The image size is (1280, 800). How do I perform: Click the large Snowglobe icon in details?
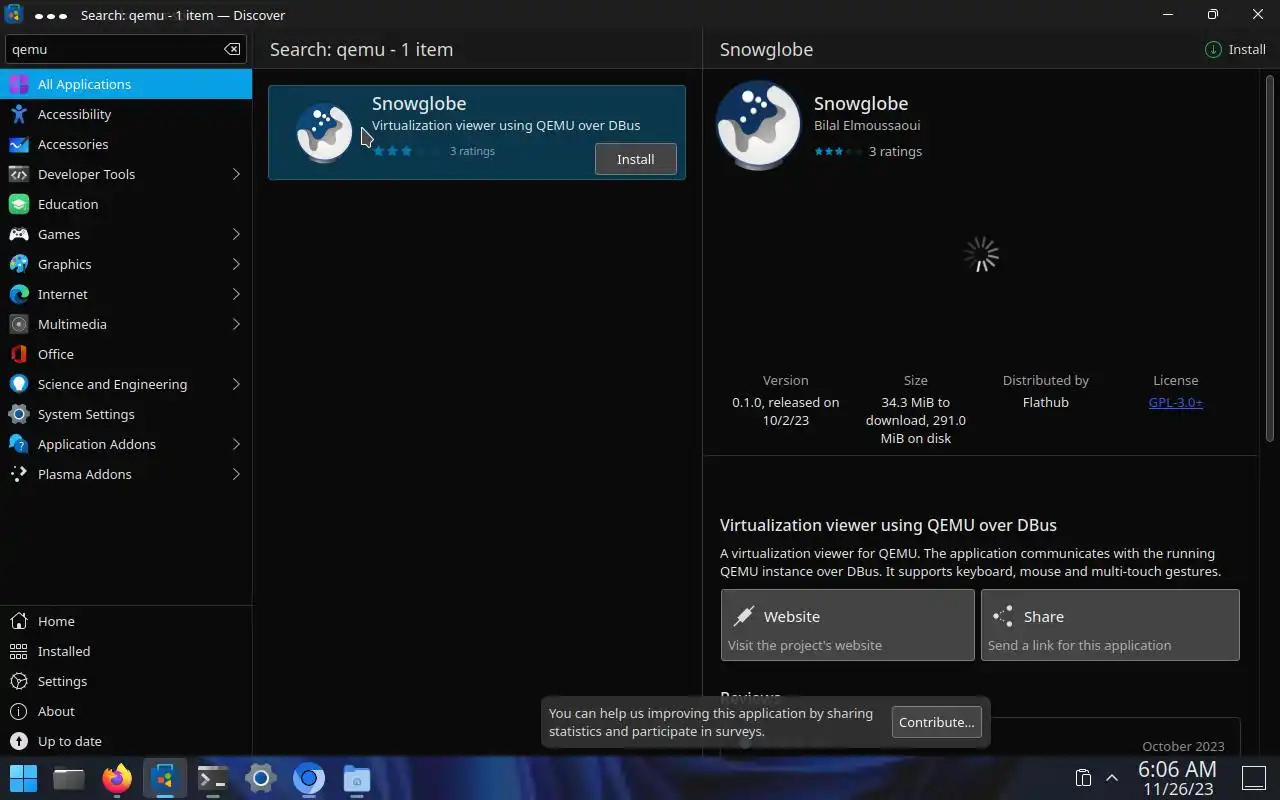tap(758, 125)
